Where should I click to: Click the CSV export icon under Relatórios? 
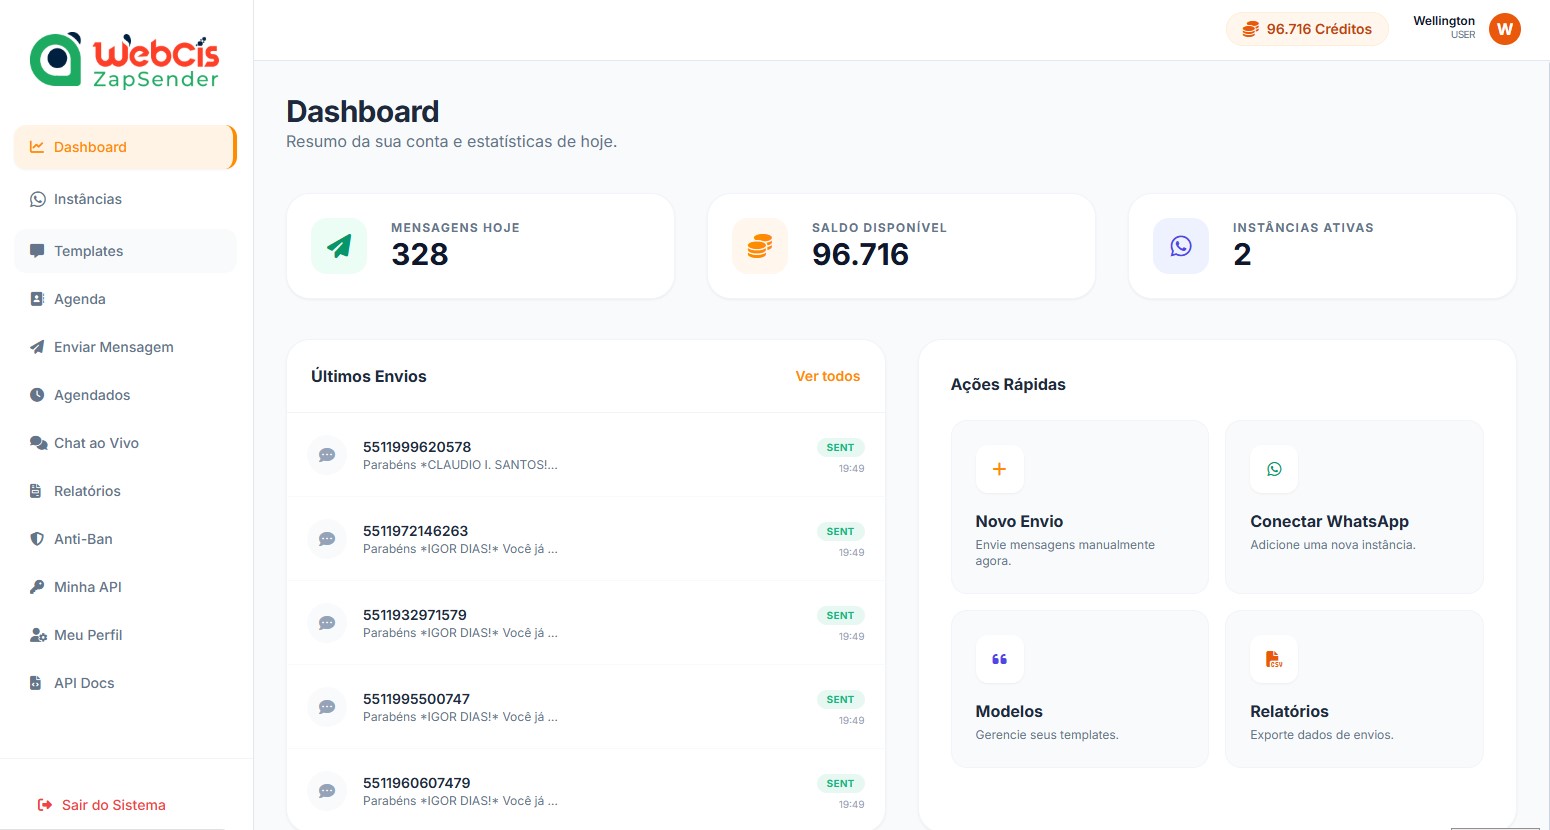click(1273, 659)
